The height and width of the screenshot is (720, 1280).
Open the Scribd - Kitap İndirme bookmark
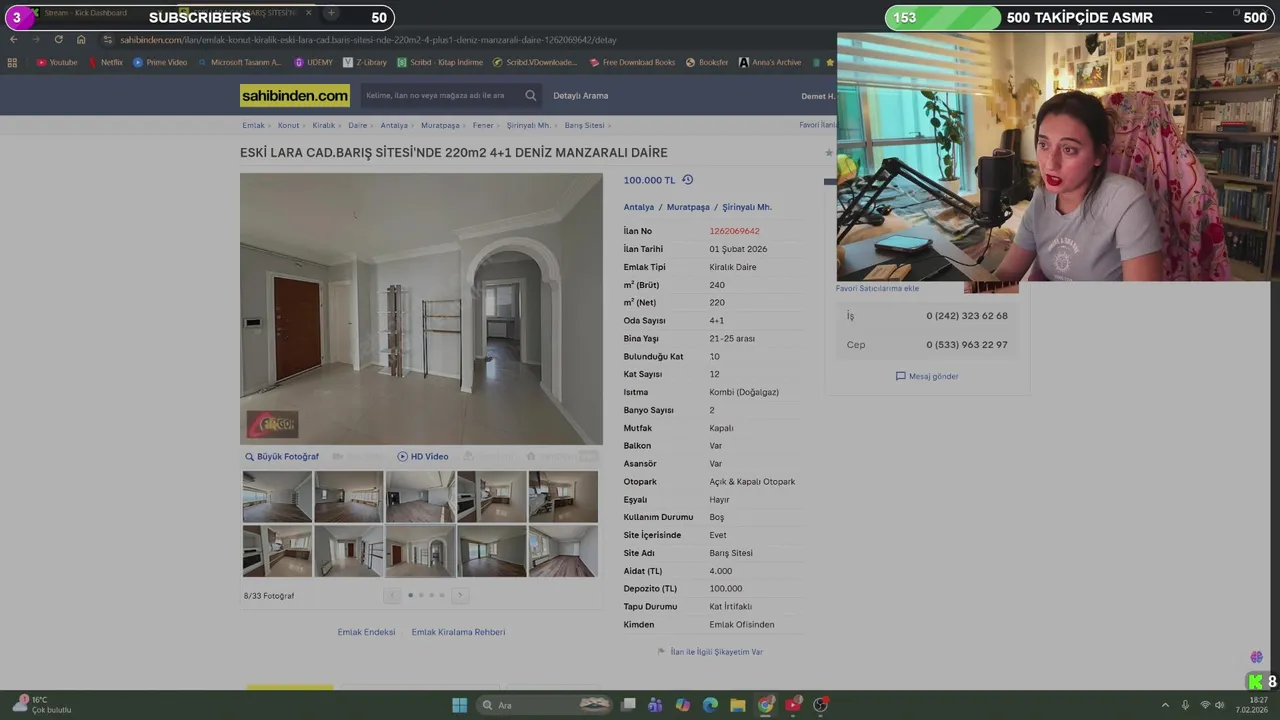pyautogui.click(x=440, y=62)
